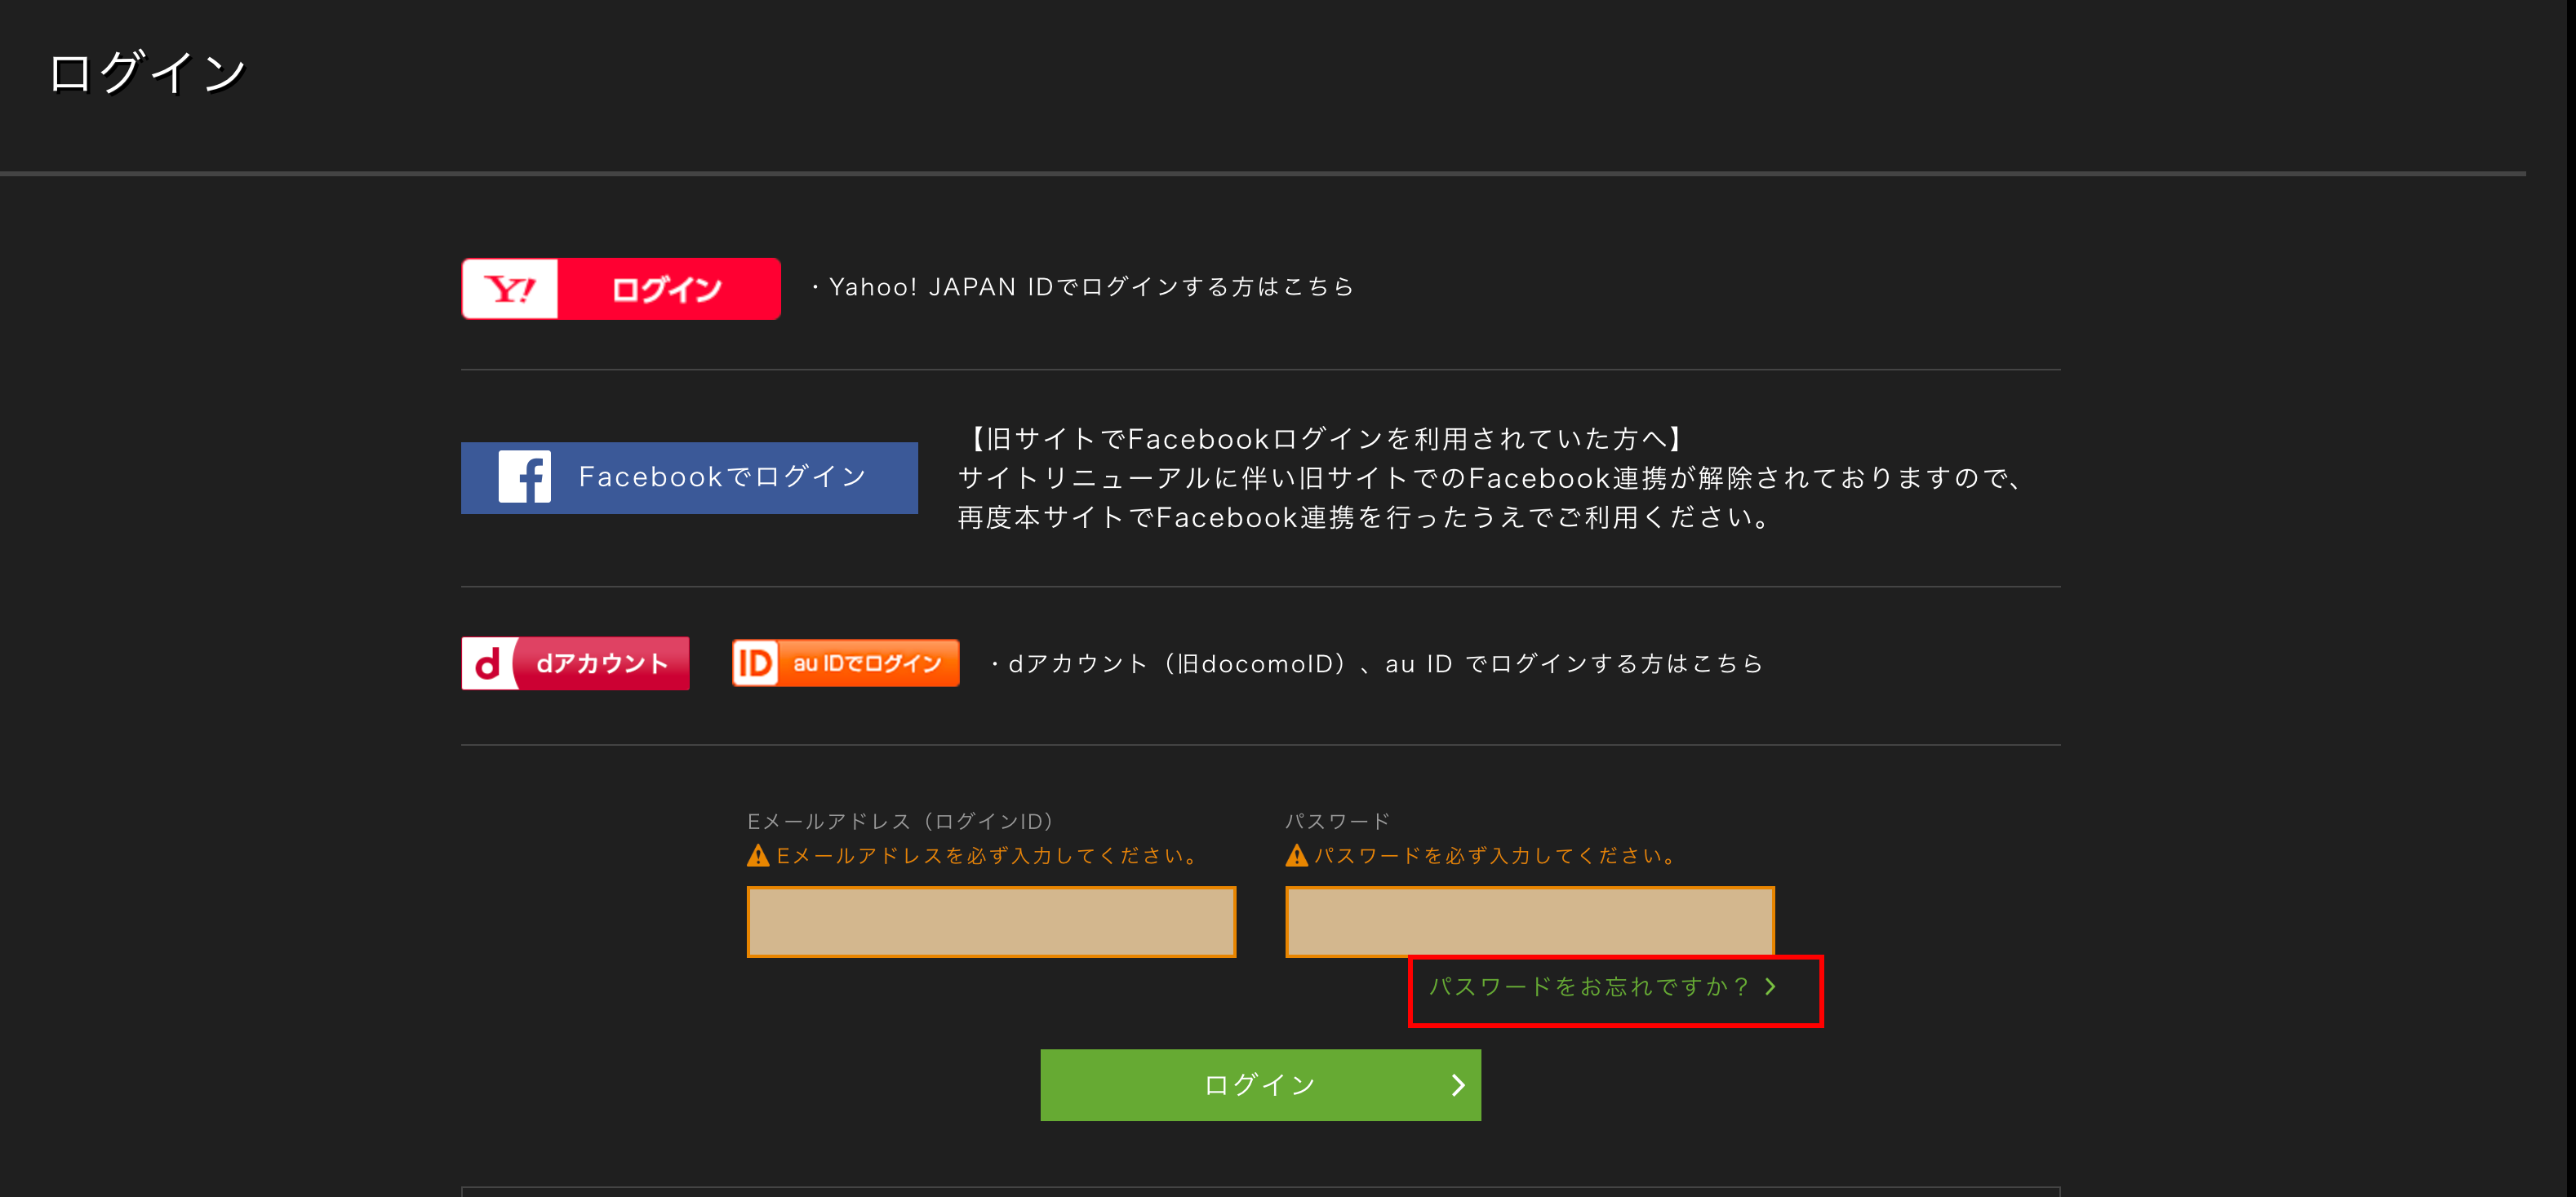This screenshot has width=2576, height=1197.
Task: Click the Y! logo on Yahoo login button
Action: pyautogui.click(x=510, y=289)
